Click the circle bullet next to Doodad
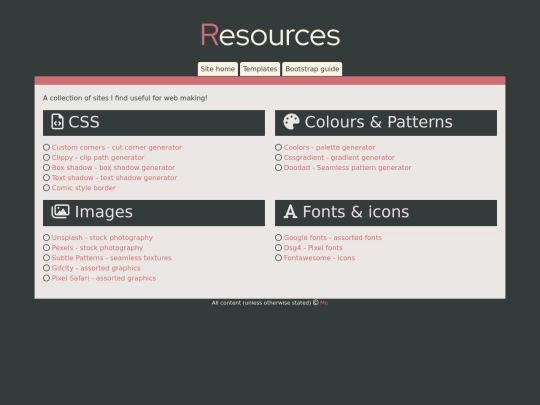The image size is (540, 405). point(279,167)
